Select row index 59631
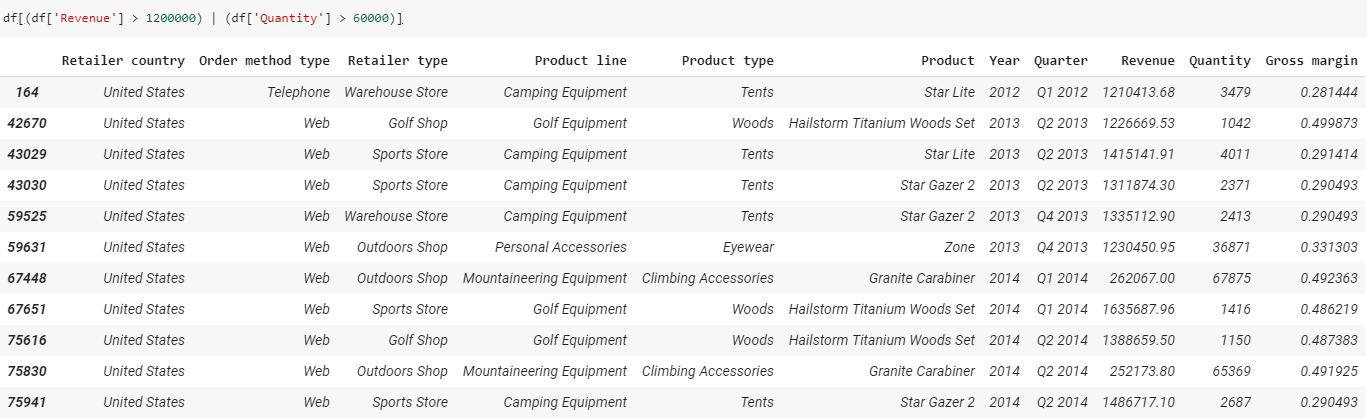The width and height of the screenshot is (1367, 420). (x=26, y=247)
